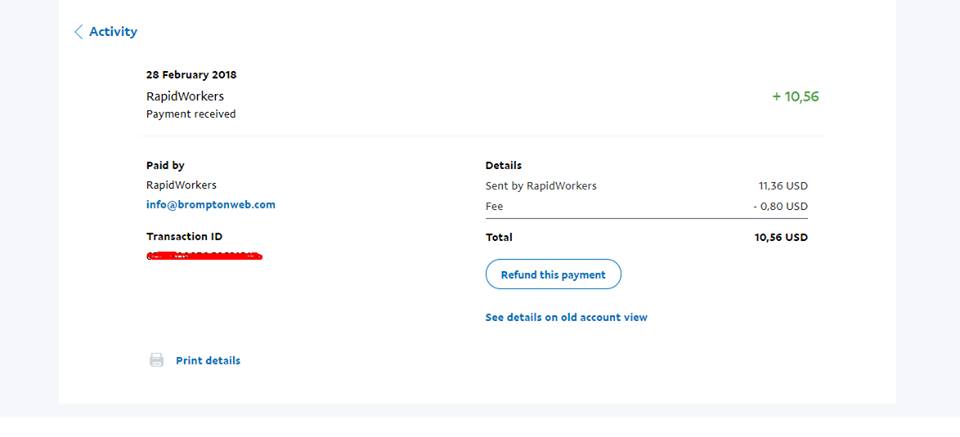
Task: Click the - 0,80 USD fee amount
Action: pyautogui.click(x=780, y=207)
